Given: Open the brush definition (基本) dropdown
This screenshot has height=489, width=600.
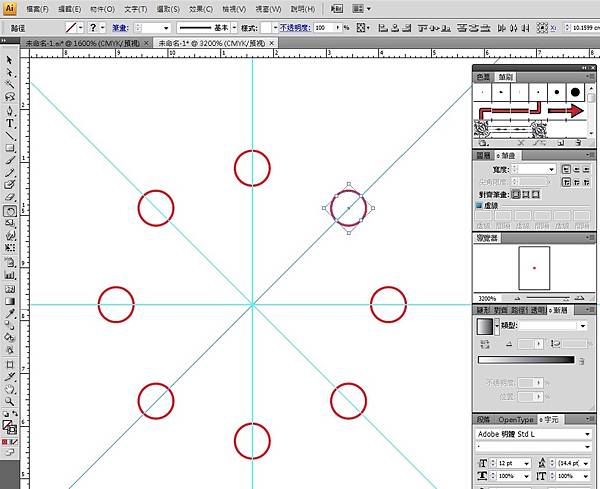Looking at the screenshot, I should pyautogui.click(x=234, y=28).
